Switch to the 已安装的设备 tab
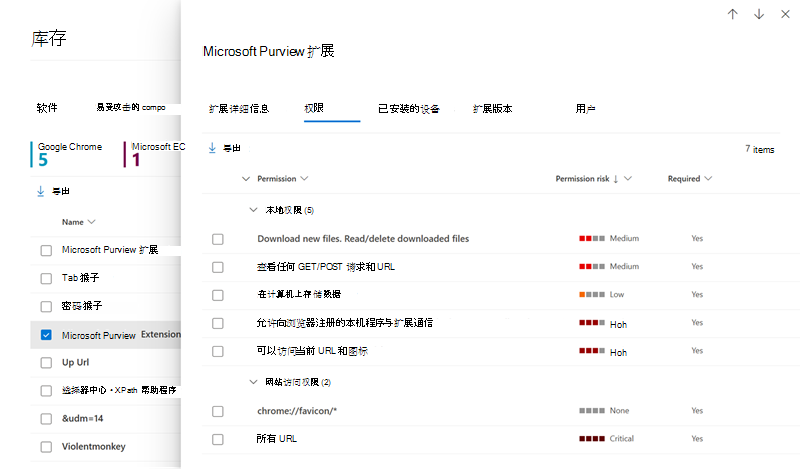Screen dimensions: 800x470 (409, 109)
